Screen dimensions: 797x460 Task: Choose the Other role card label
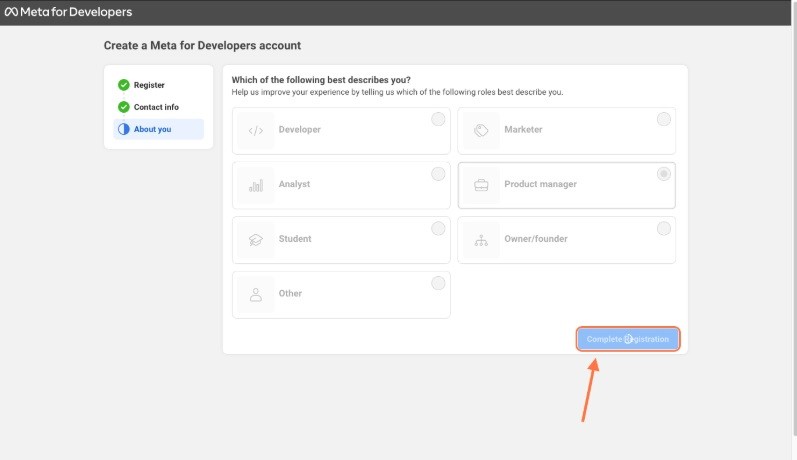(x=290, y=293)
